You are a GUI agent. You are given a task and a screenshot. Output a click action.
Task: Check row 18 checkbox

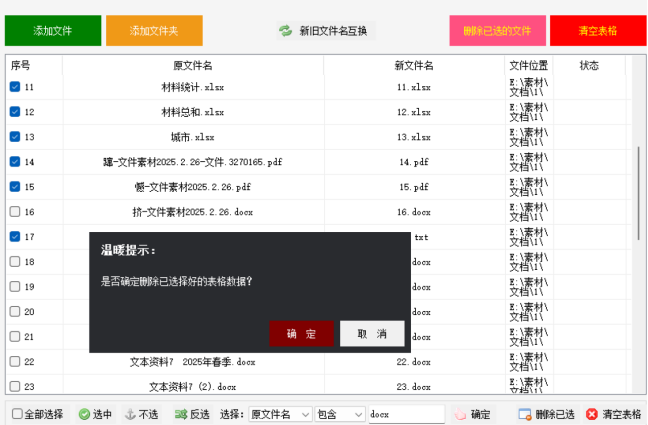15,262
